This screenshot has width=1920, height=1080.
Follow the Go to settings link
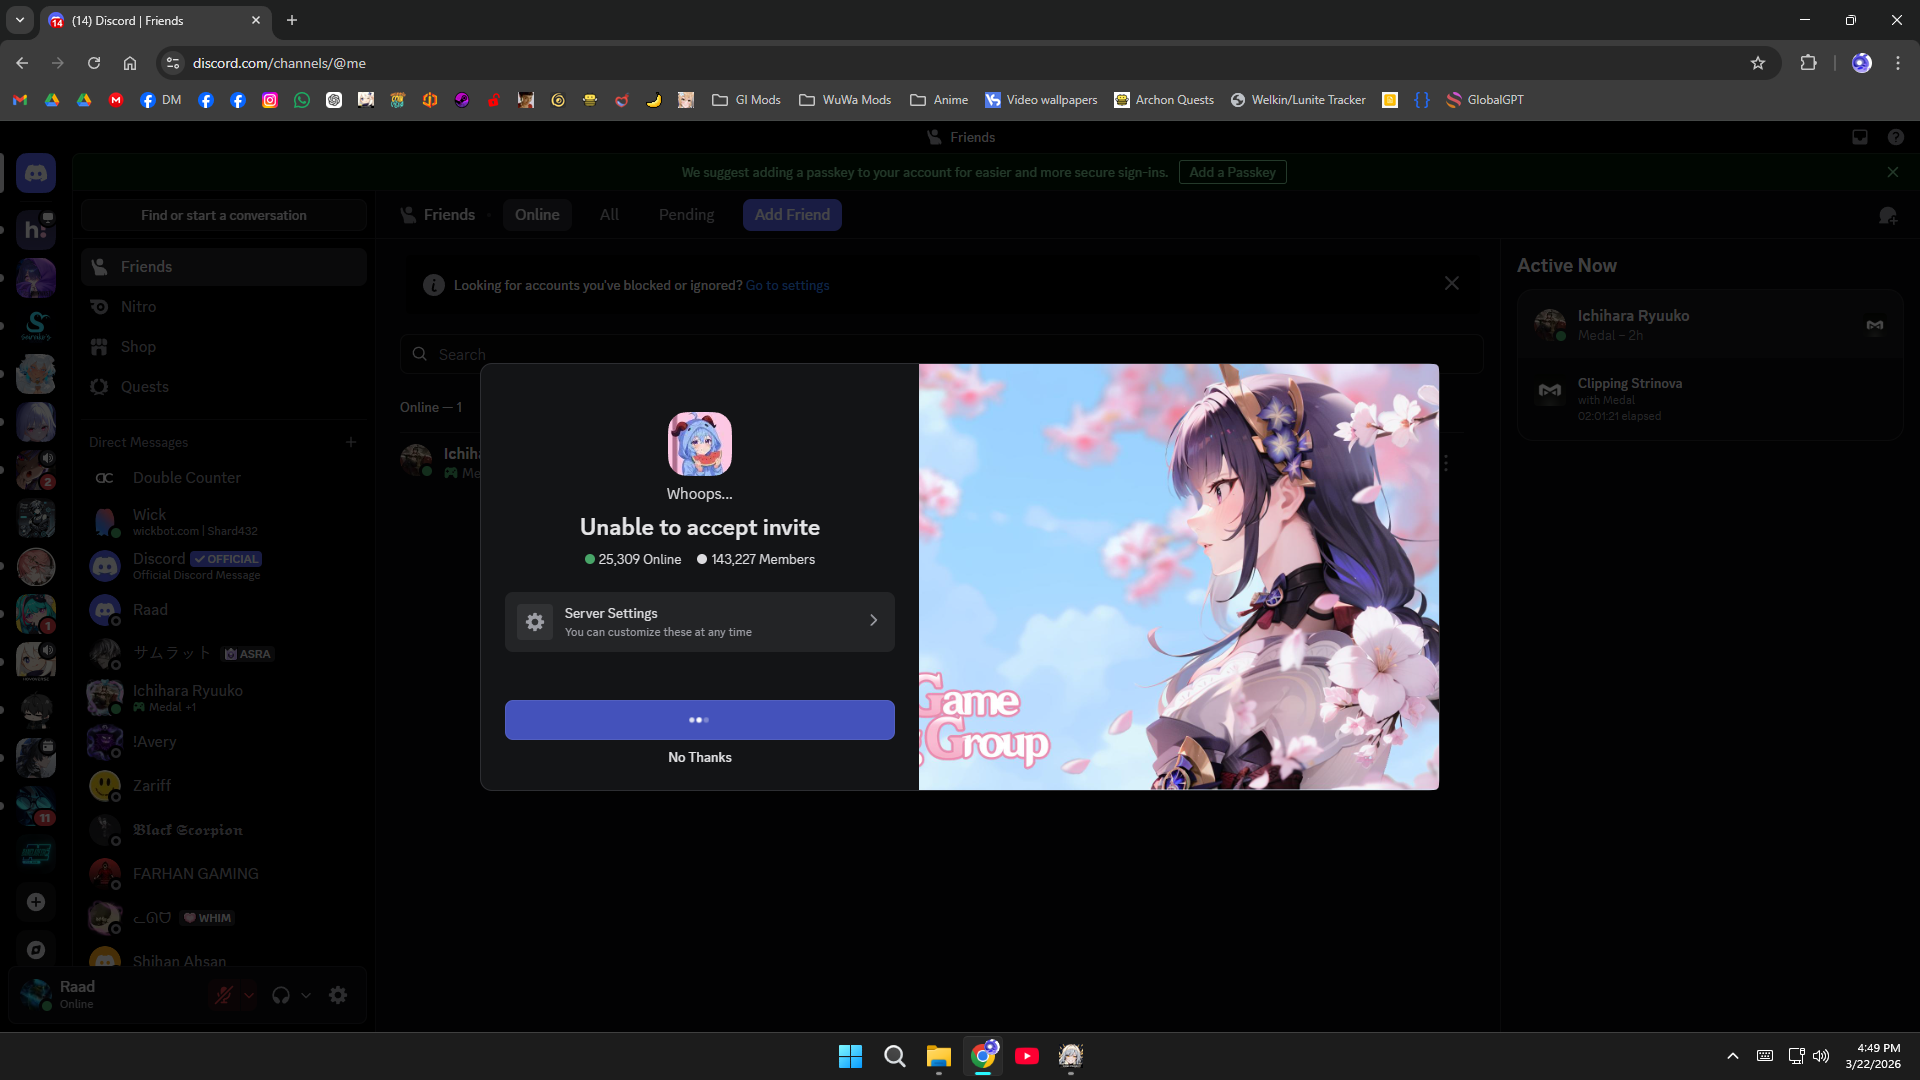(x=787, y=285)
